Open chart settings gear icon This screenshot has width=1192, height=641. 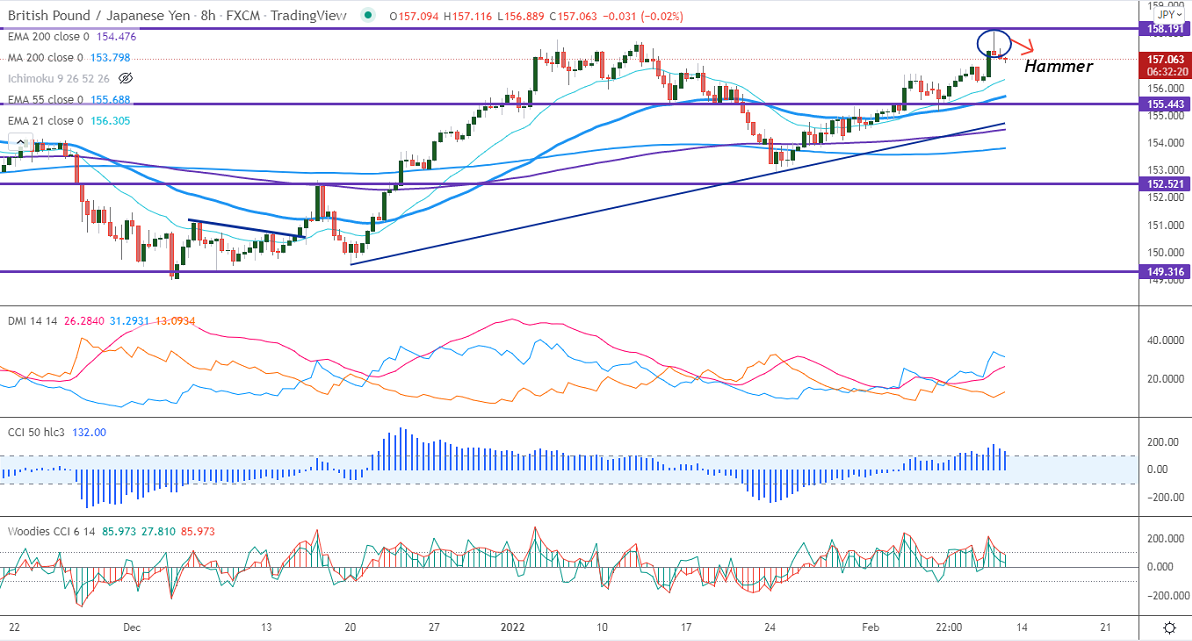click(x=1170, y=628)
